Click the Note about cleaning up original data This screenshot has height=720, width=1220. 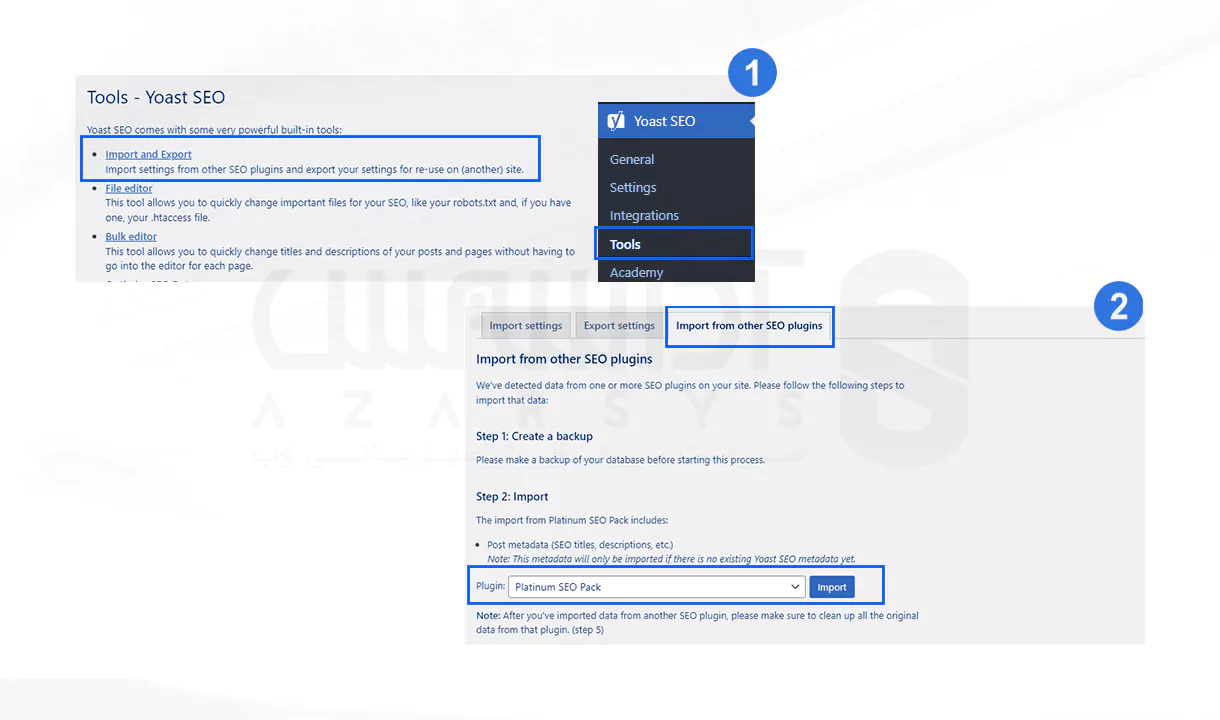pos(697,623)
